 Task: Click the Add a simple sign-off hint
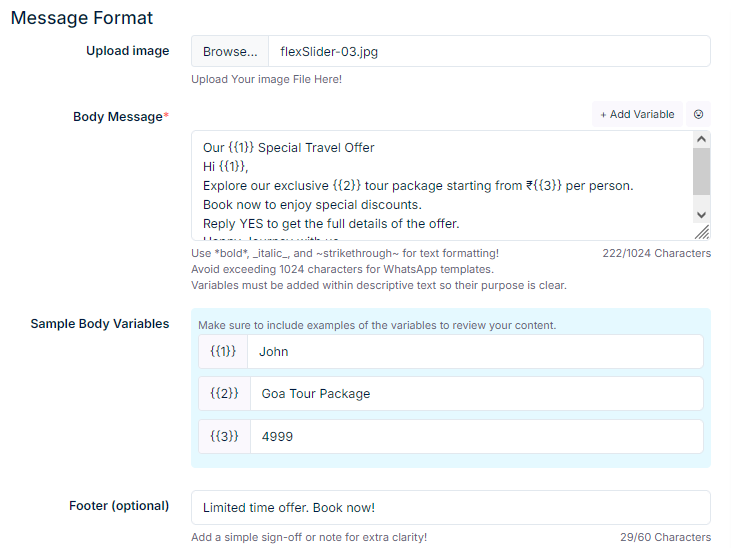[x=309, y=537]
